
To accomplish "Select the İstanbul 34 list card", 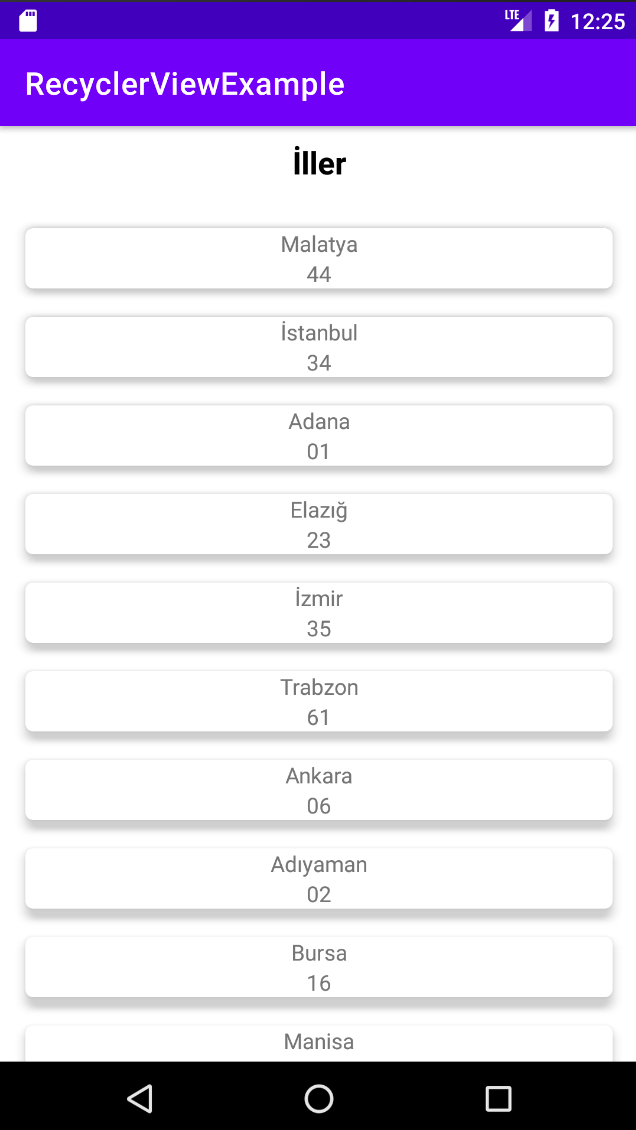I will click(318, 347).
